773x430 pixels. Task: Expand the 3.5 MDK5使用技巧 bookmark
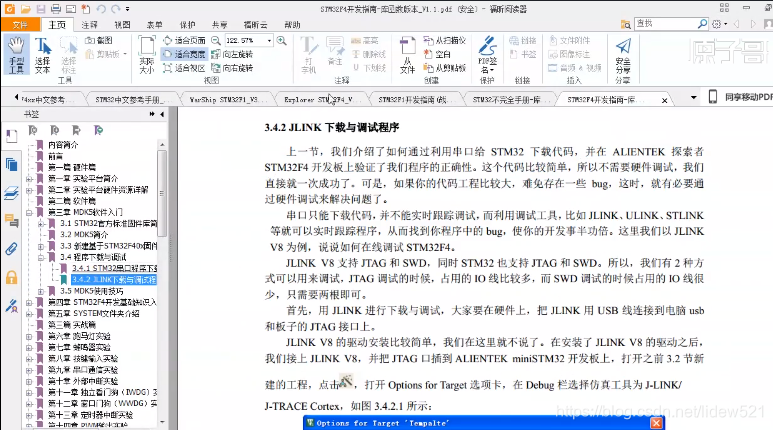[x=41, y=291]
